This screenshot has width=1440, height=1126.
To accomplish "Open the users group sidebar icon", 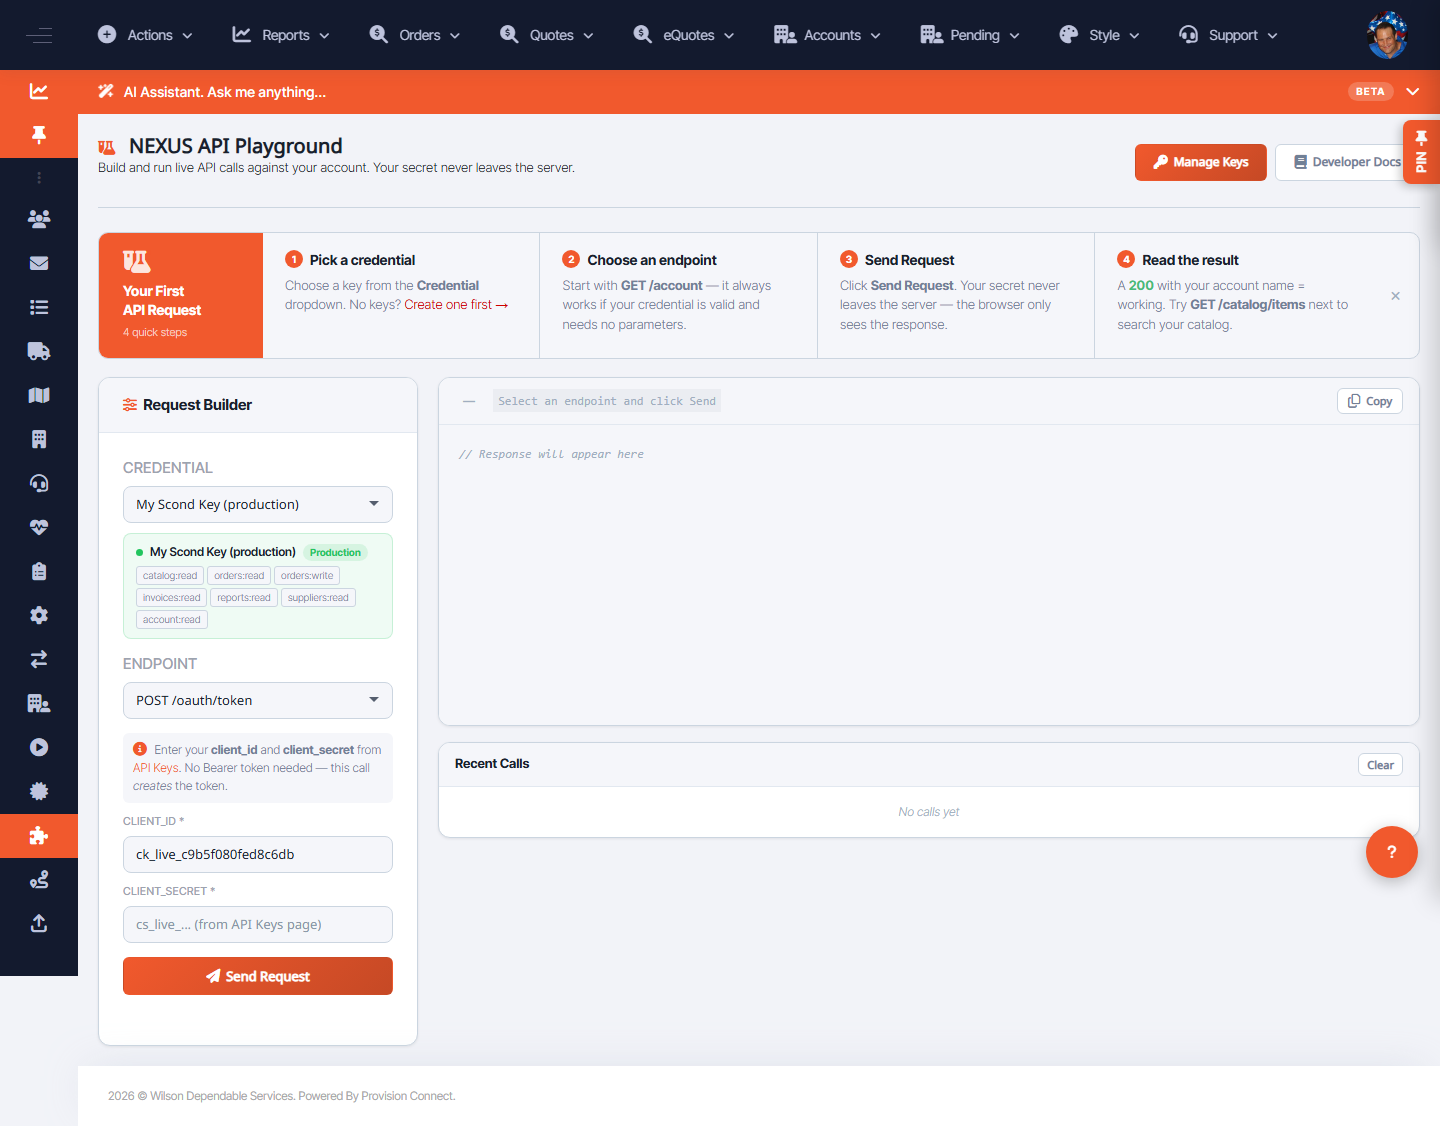I will click(39, 219).
